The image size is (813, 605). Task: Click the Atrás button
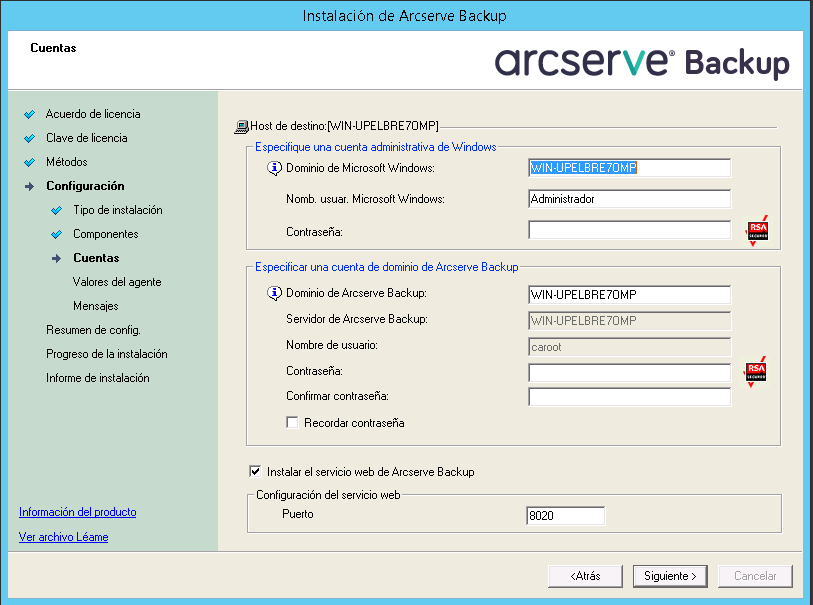(584, 576)
